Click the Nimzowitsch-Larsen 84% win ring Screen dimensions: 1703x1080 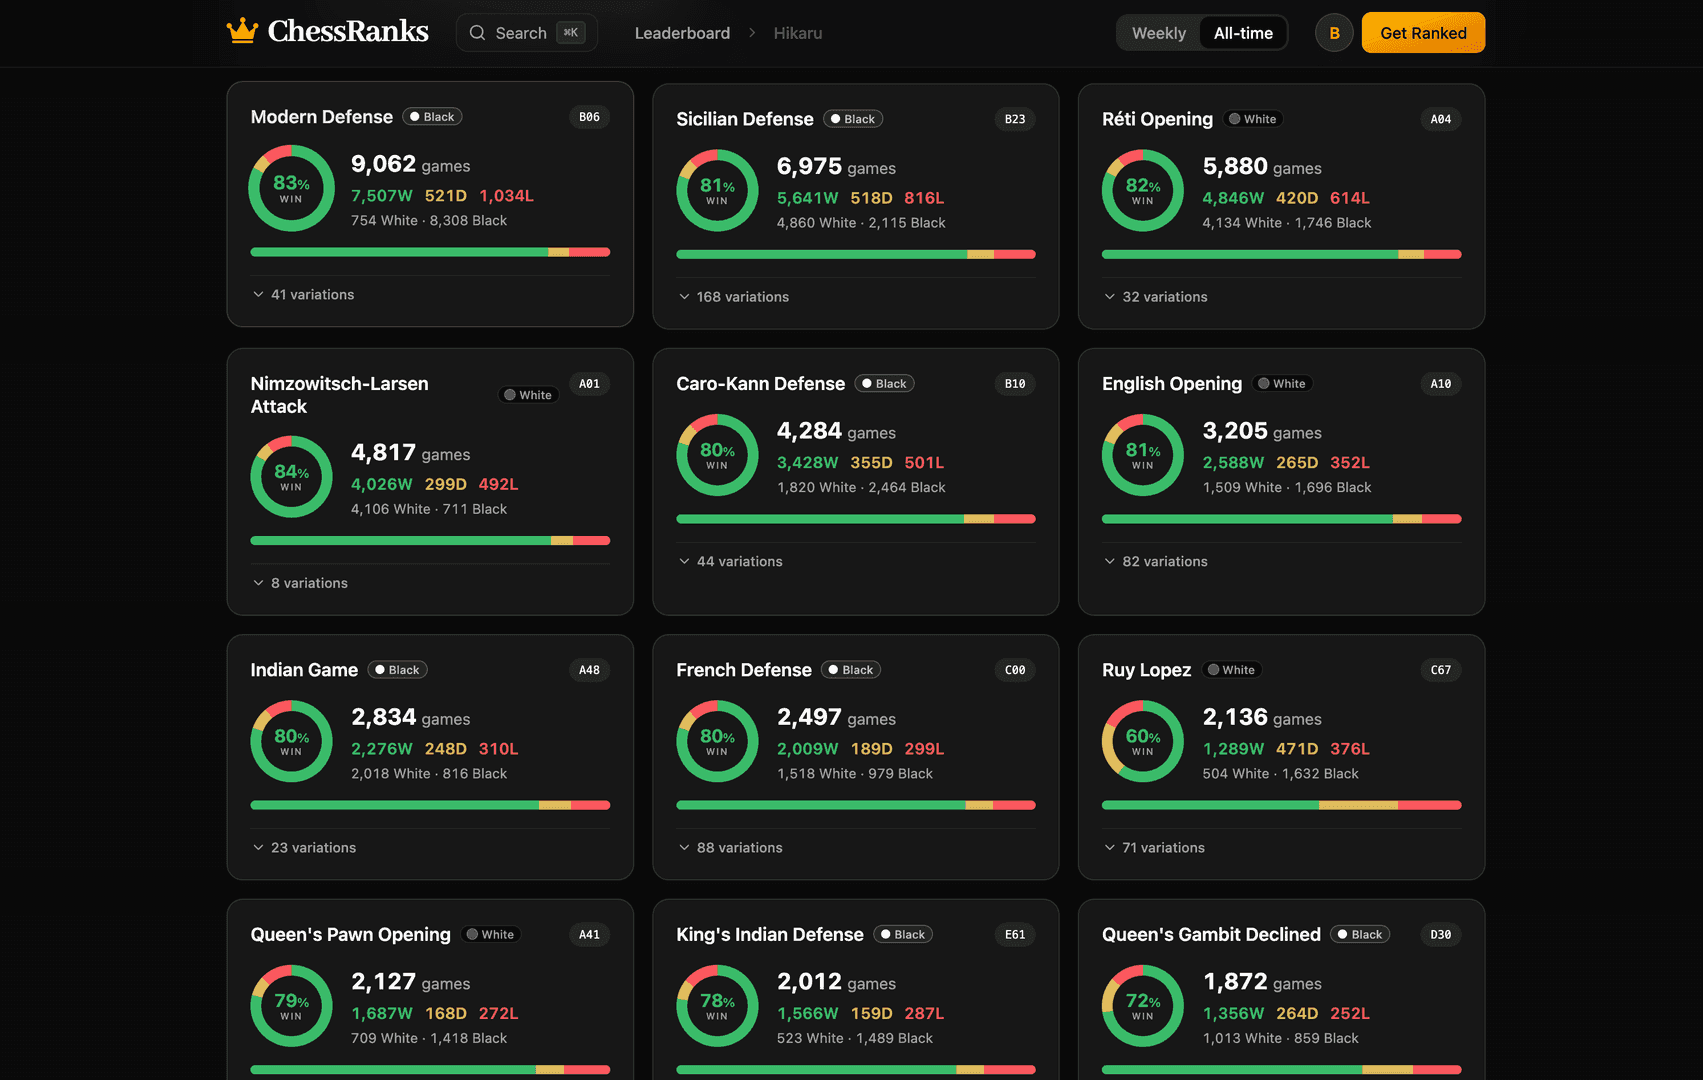pos(291,477)
